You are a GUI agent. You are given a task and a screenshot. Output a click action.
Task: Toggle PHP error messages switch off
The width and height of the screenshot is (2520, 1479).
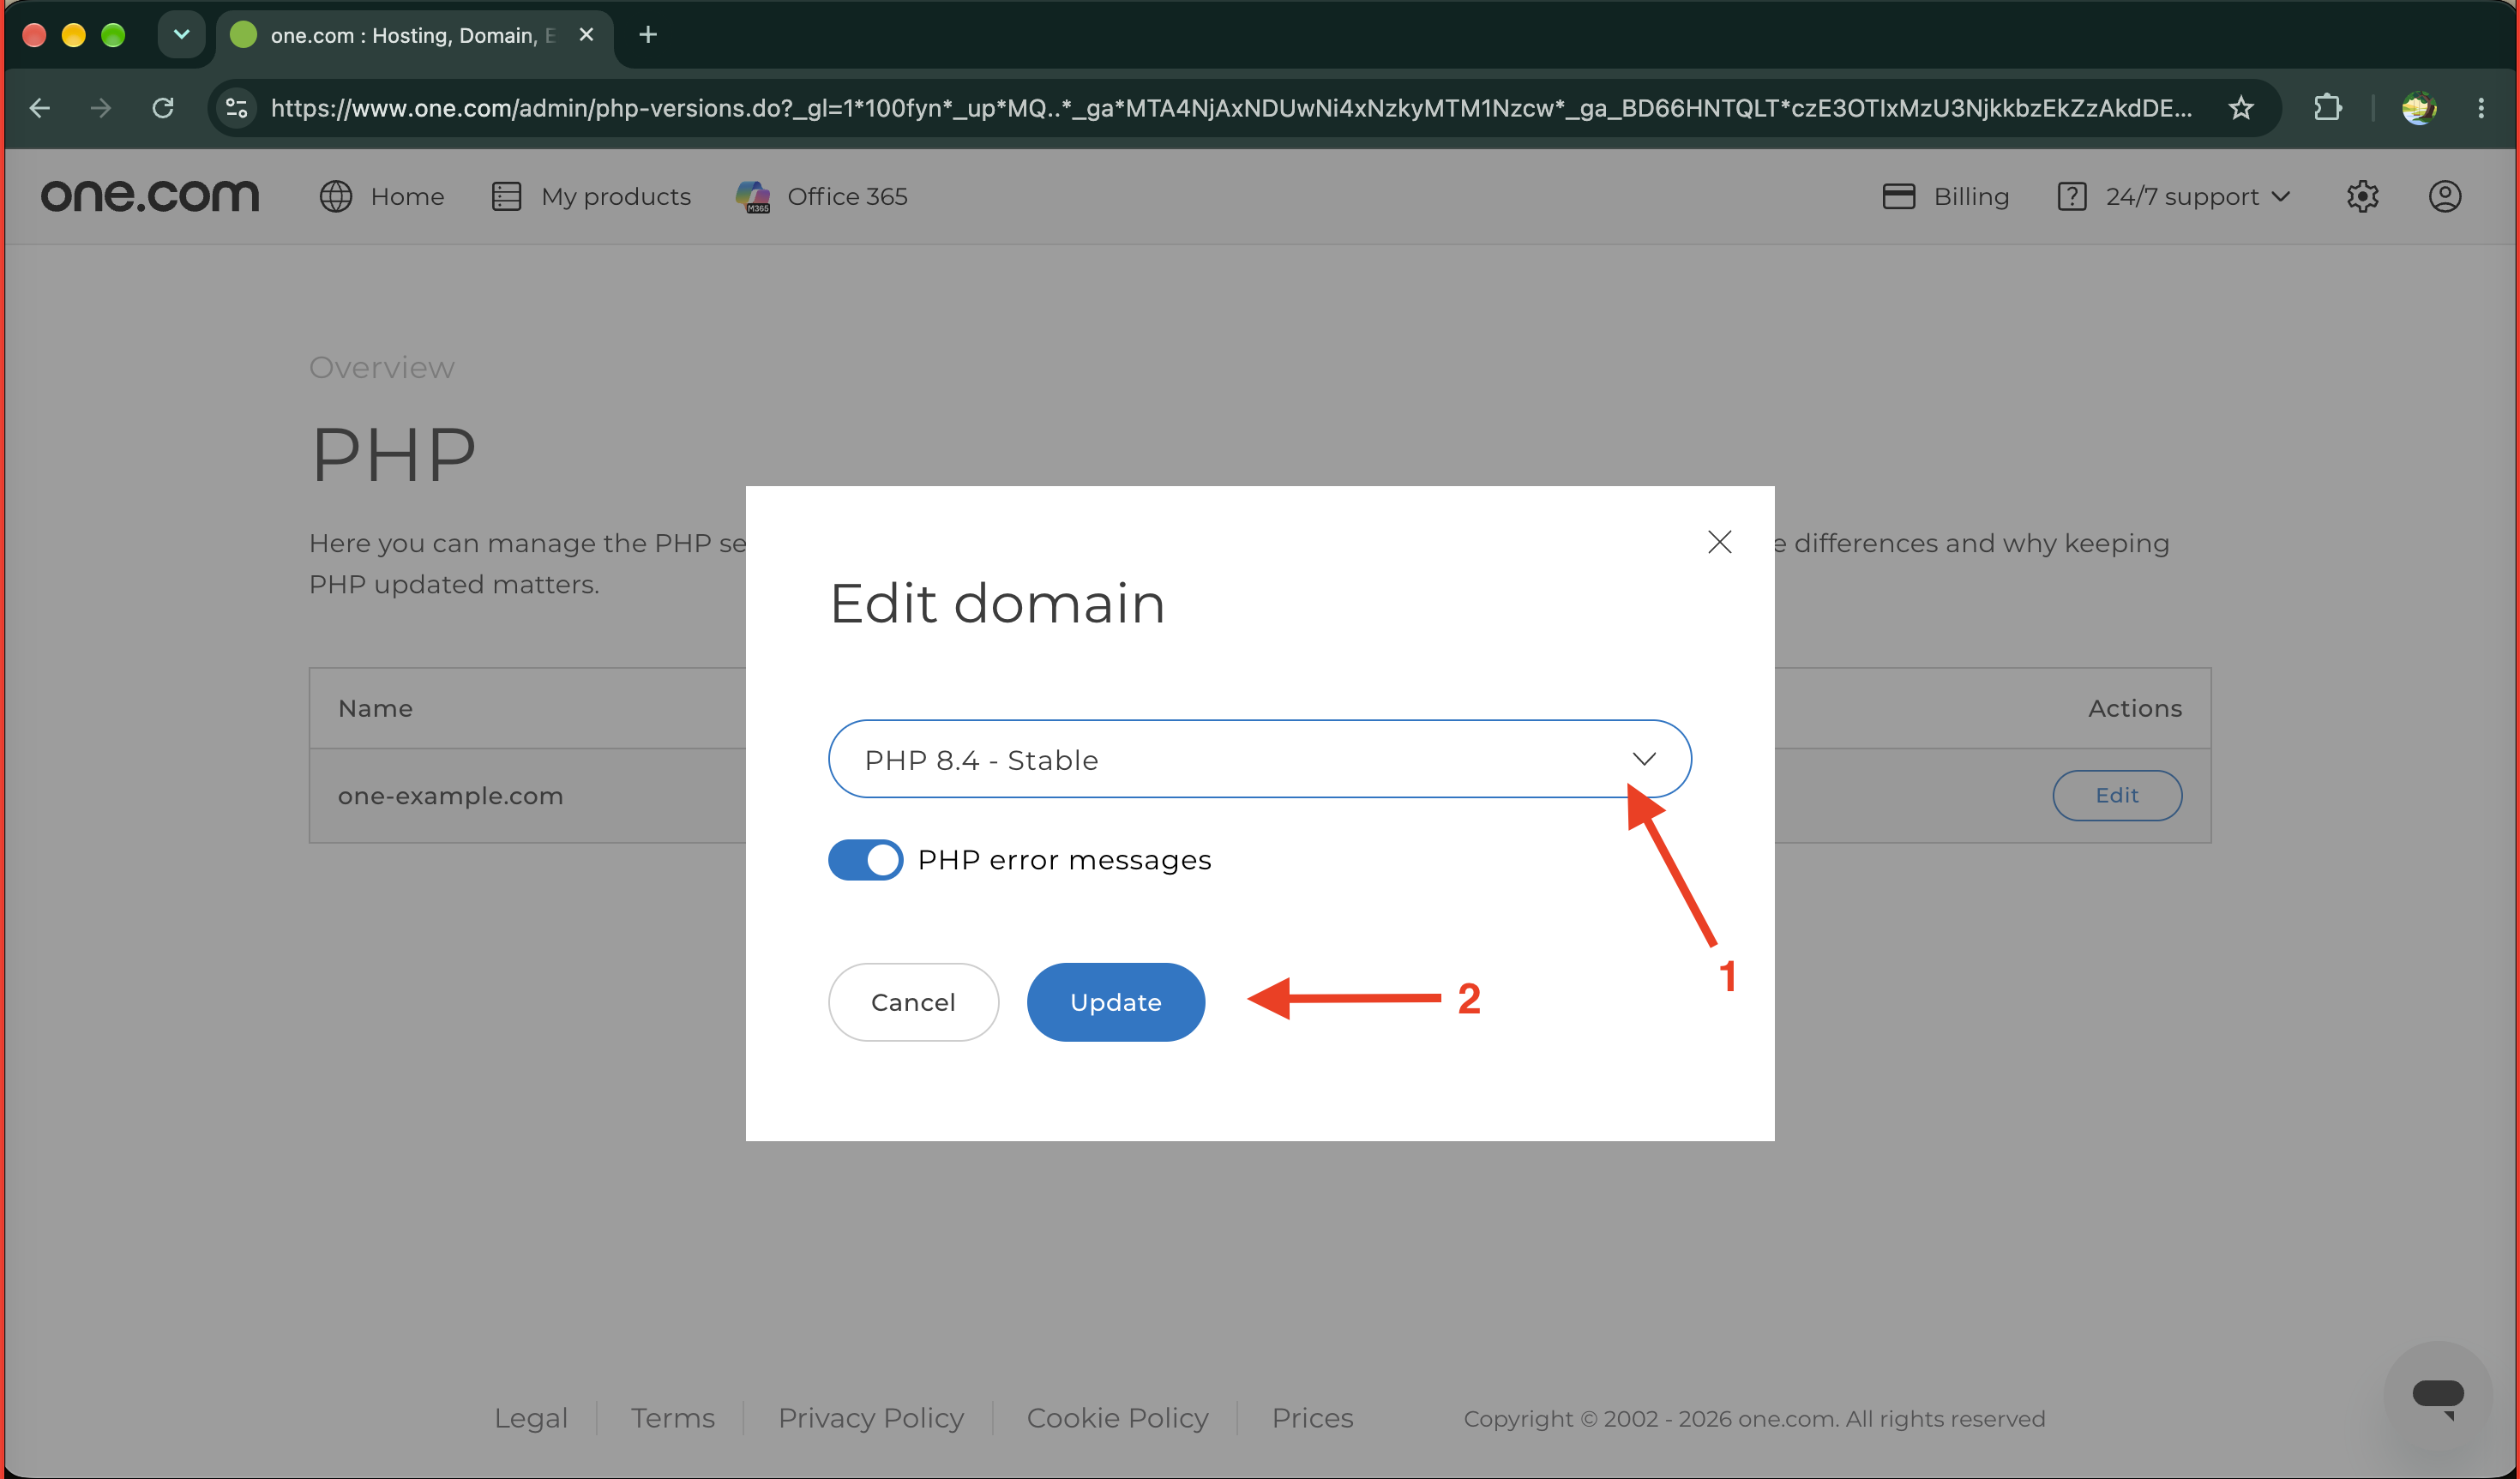point(865,860)
